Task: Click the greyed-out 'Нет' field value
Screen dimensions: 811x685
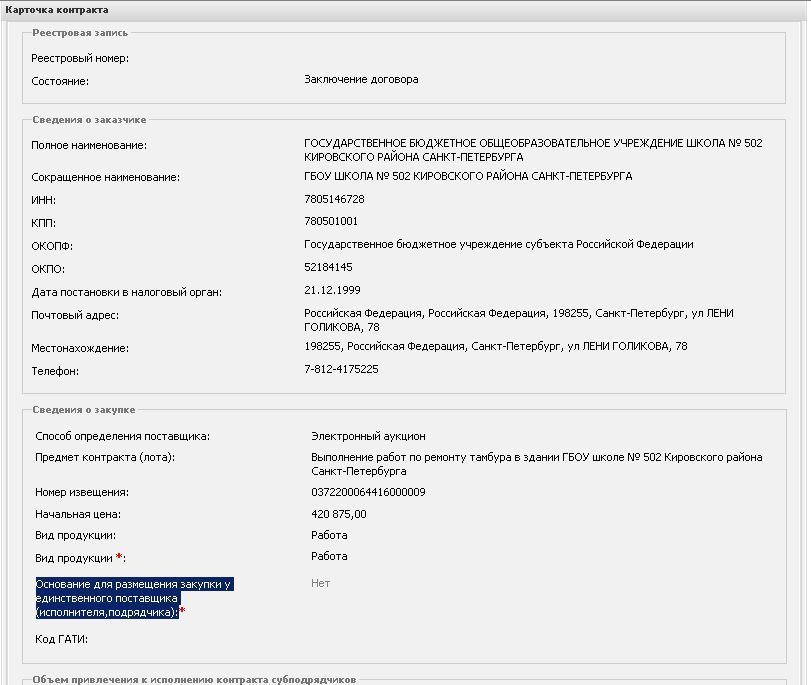Action: (x=320, y=583)
